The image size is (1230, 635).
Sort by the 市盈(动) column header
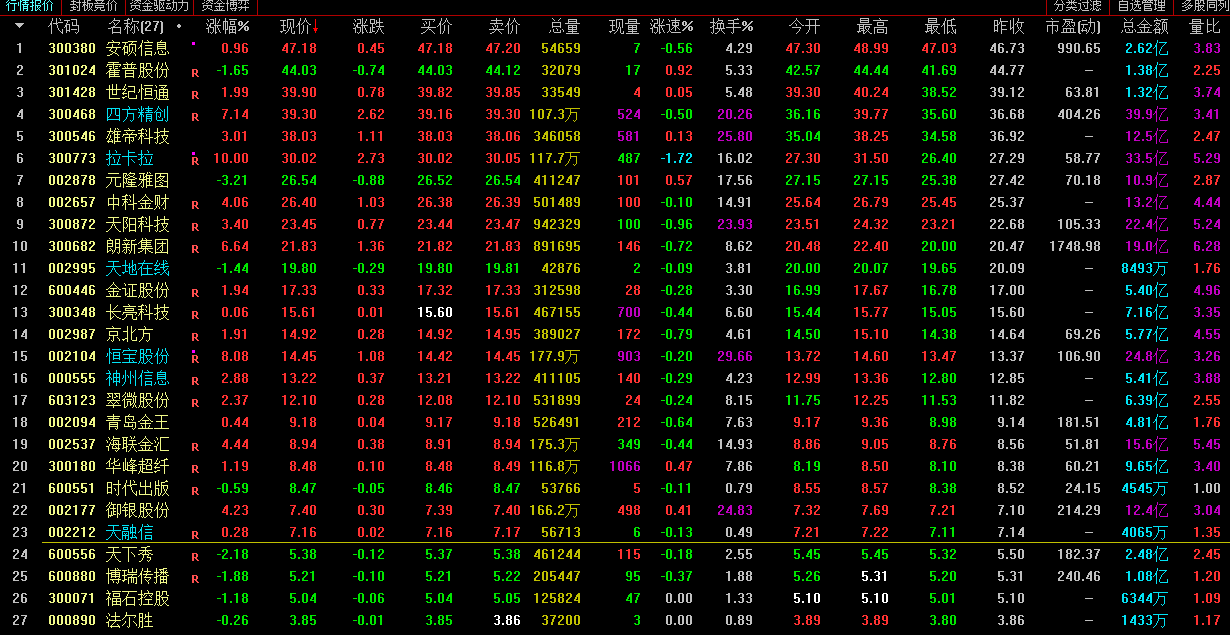(1072, 26)
